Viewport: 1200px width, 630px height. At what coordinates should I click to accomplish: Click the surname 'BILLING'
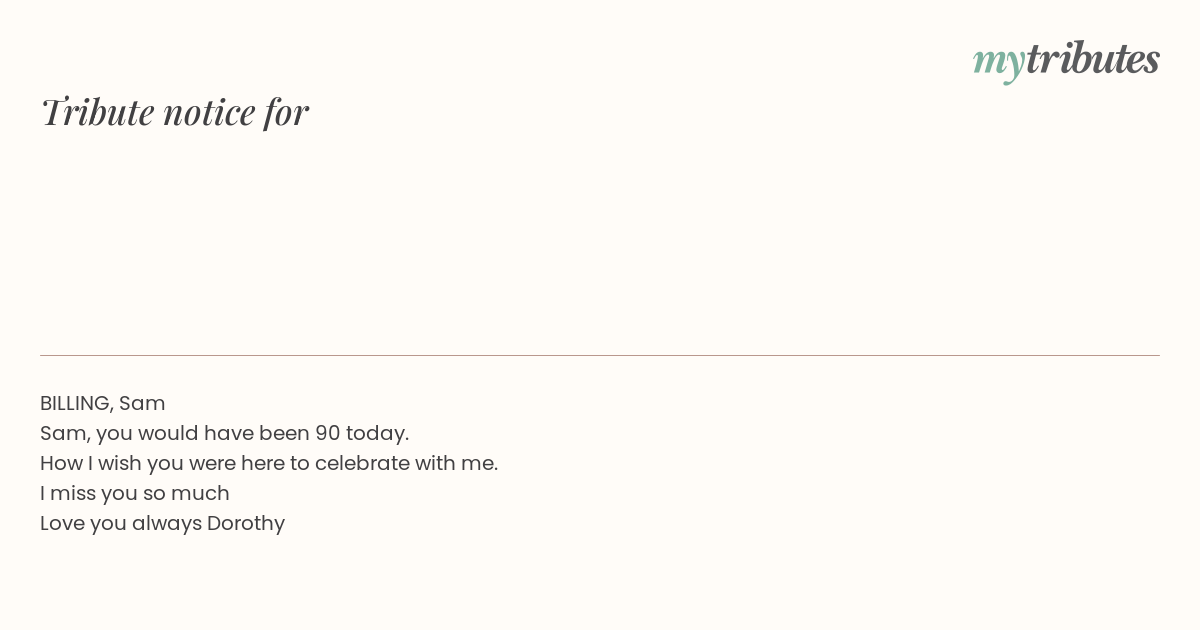tap(75, 403)
